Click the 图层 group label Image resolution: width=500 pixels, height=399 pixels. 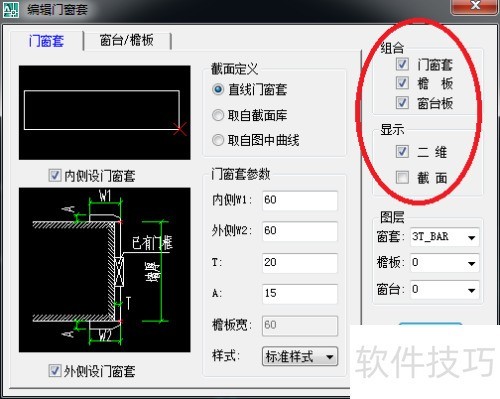(x=392, y=217)
